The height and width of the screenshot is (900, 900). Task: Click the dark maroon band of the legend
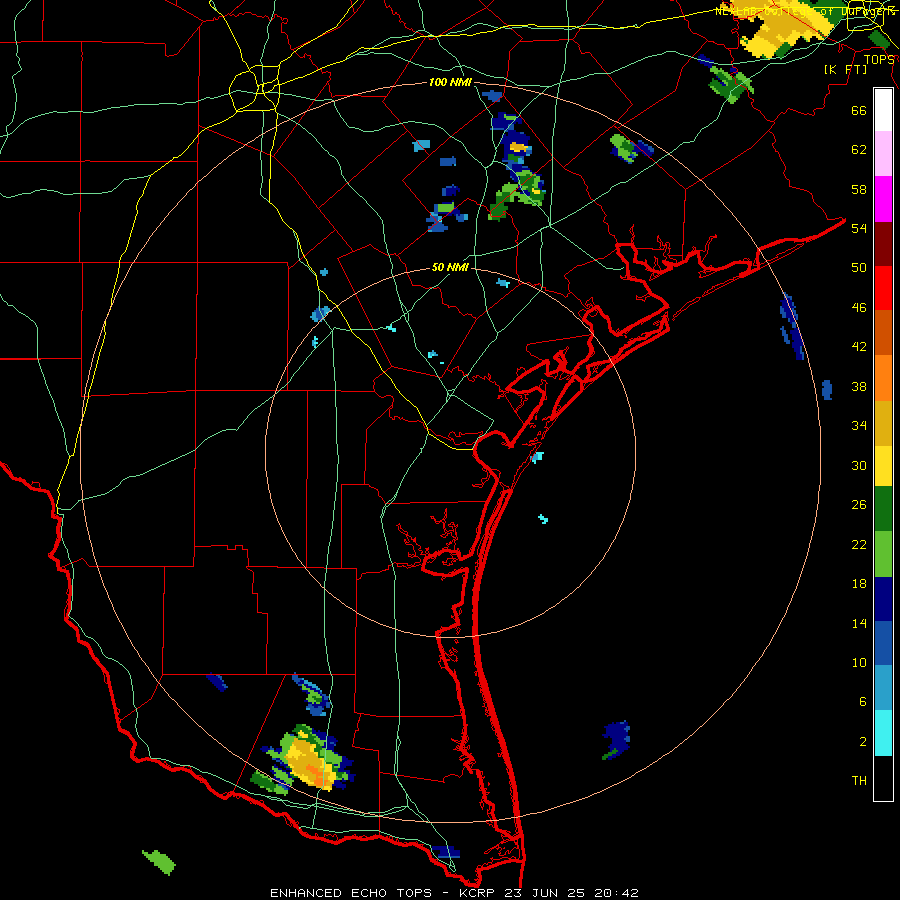click(x=883, y=243)
